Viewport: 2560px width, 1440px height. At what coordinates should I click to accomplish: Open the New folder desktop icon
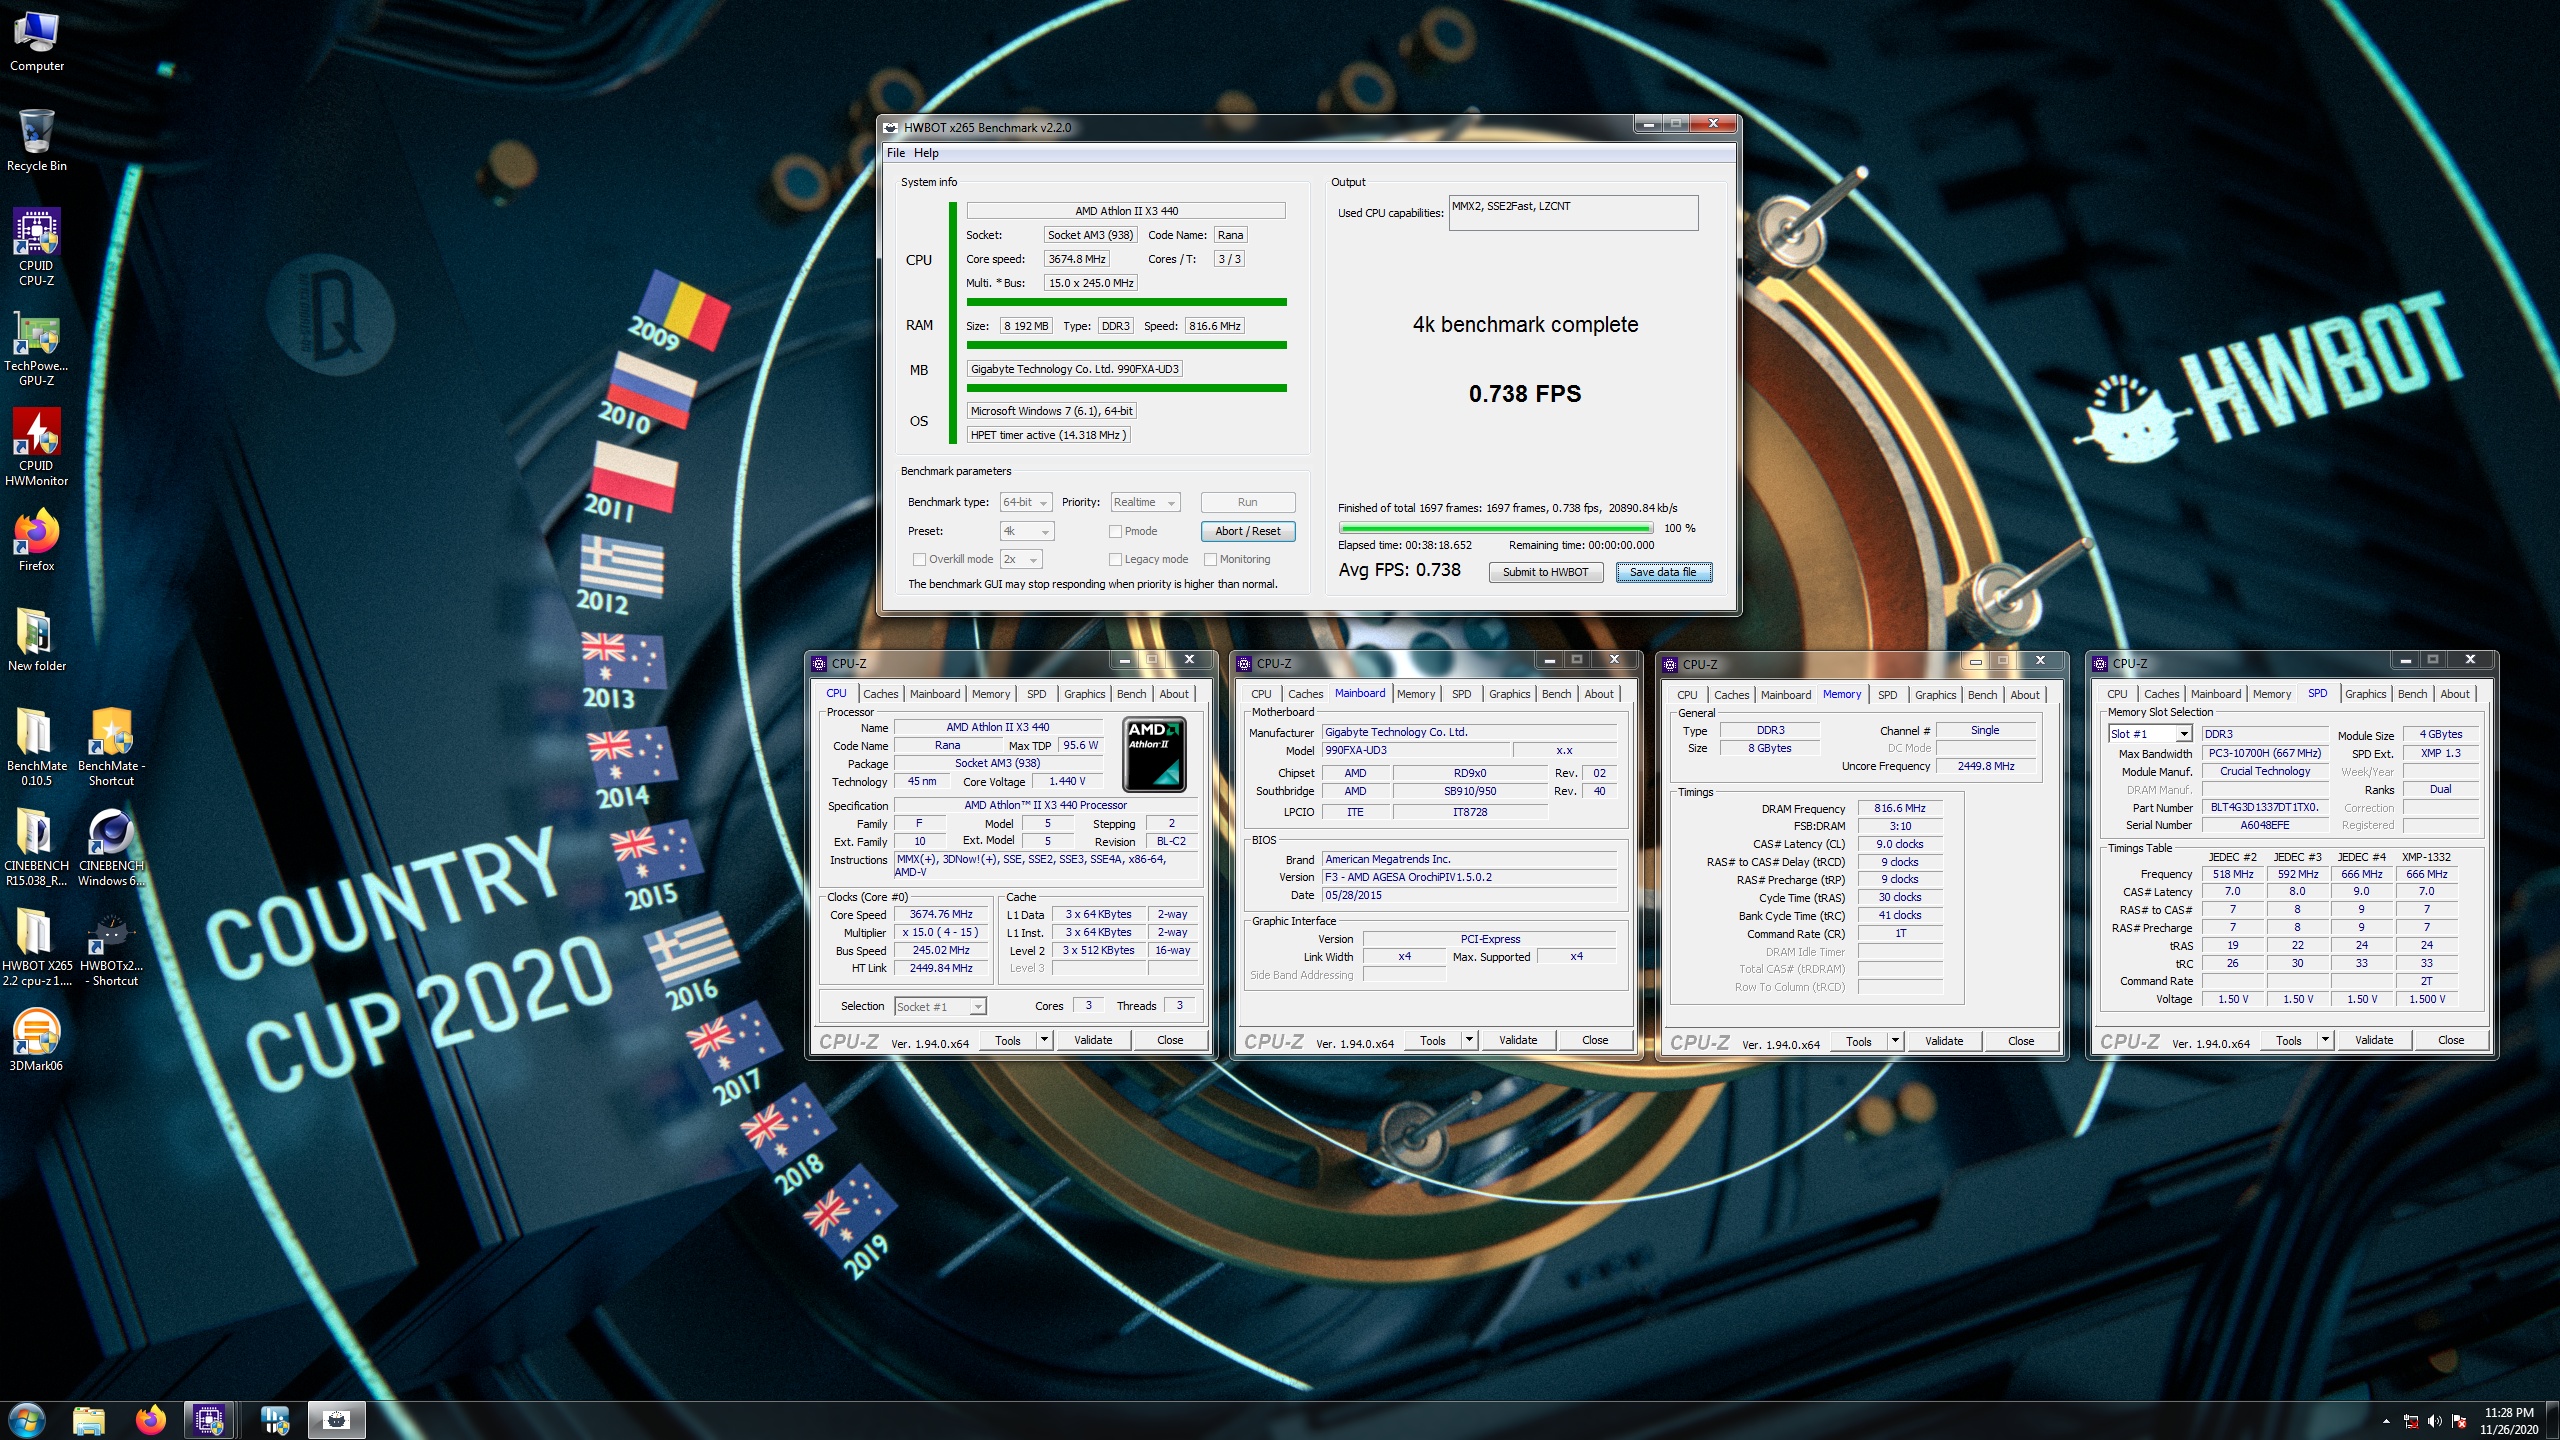coord(37,641)
